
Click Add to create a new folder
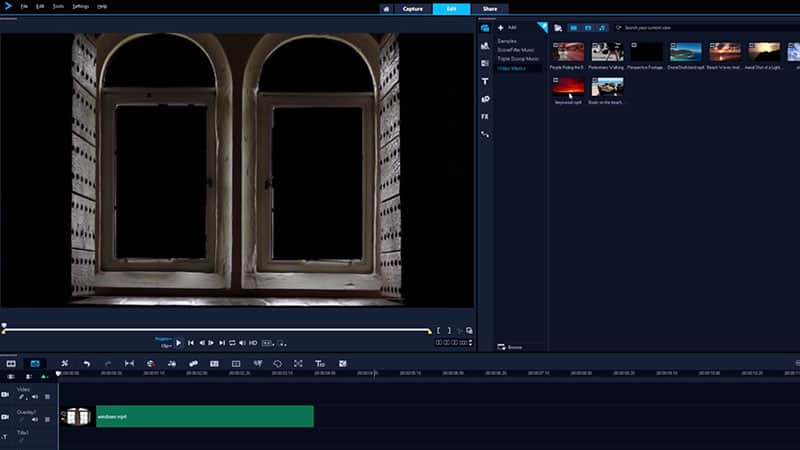(508, 27)
